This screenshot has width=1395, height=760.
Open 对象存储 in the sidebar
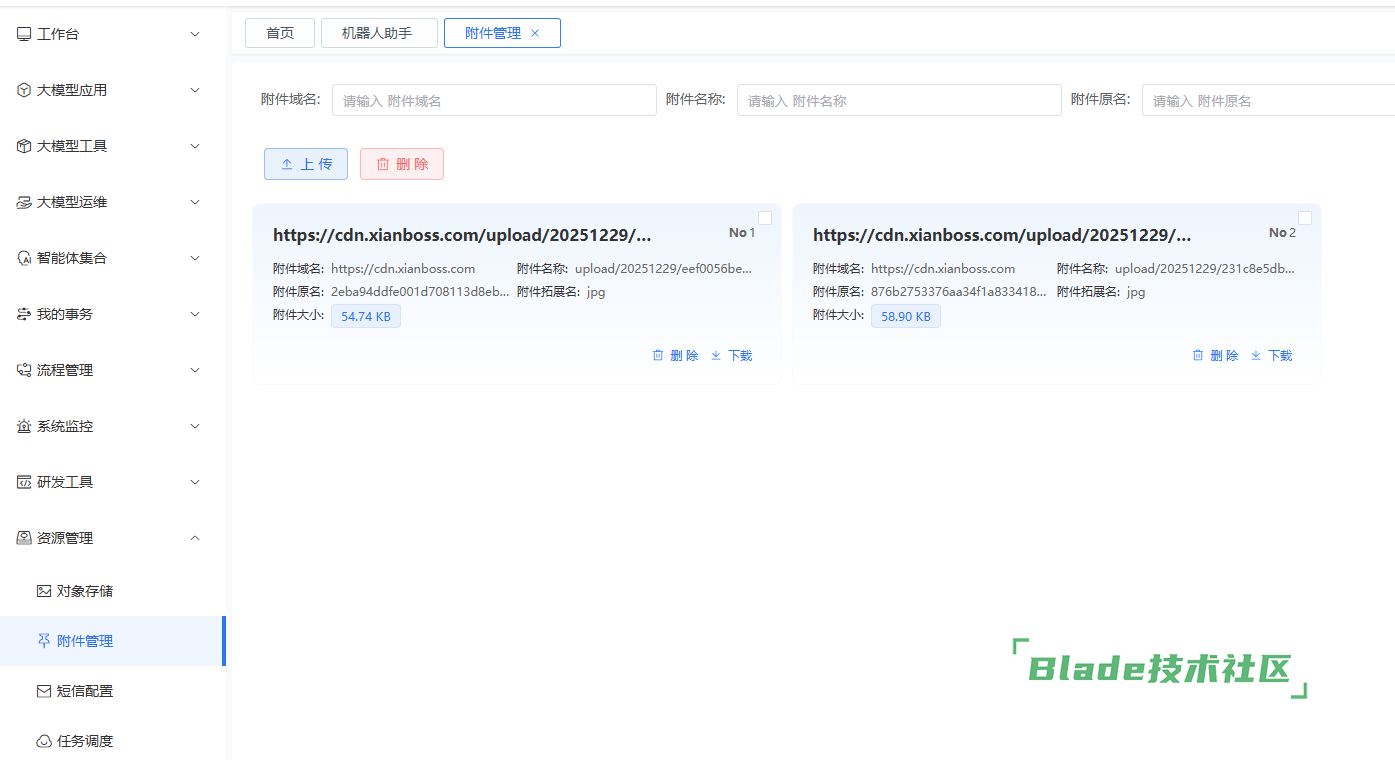85,591
